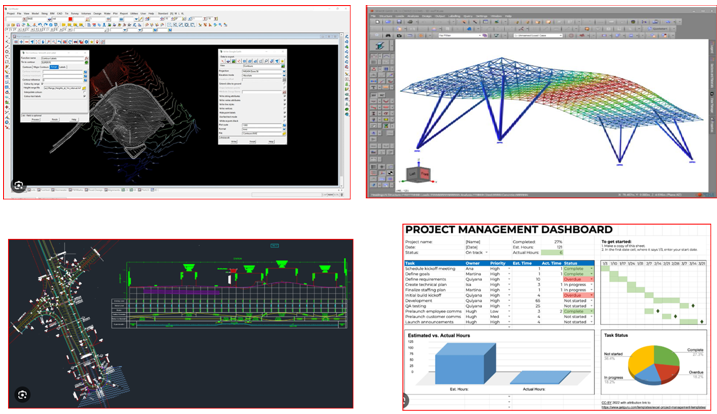Open visual search icon on road CAD drawing
This screenshot has height=414, width=717.
coord(22,394)
